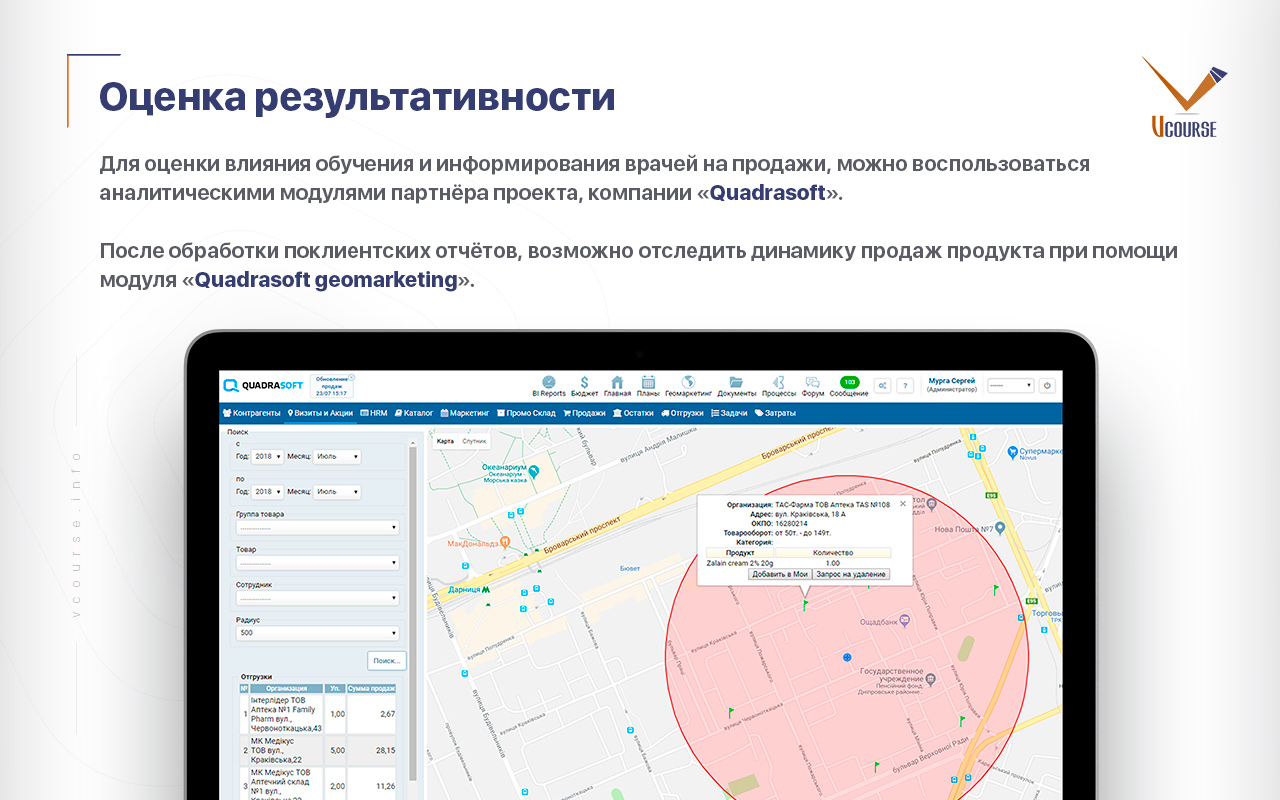
Task: Open the Маркетинг menu
Action: [465, 413]
